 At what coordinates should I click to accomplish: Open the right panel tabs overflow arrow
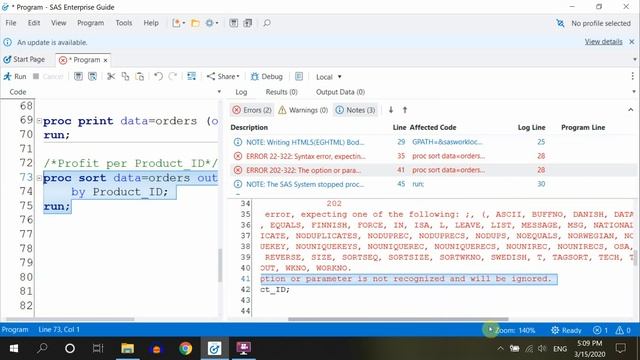pos(634,92)
